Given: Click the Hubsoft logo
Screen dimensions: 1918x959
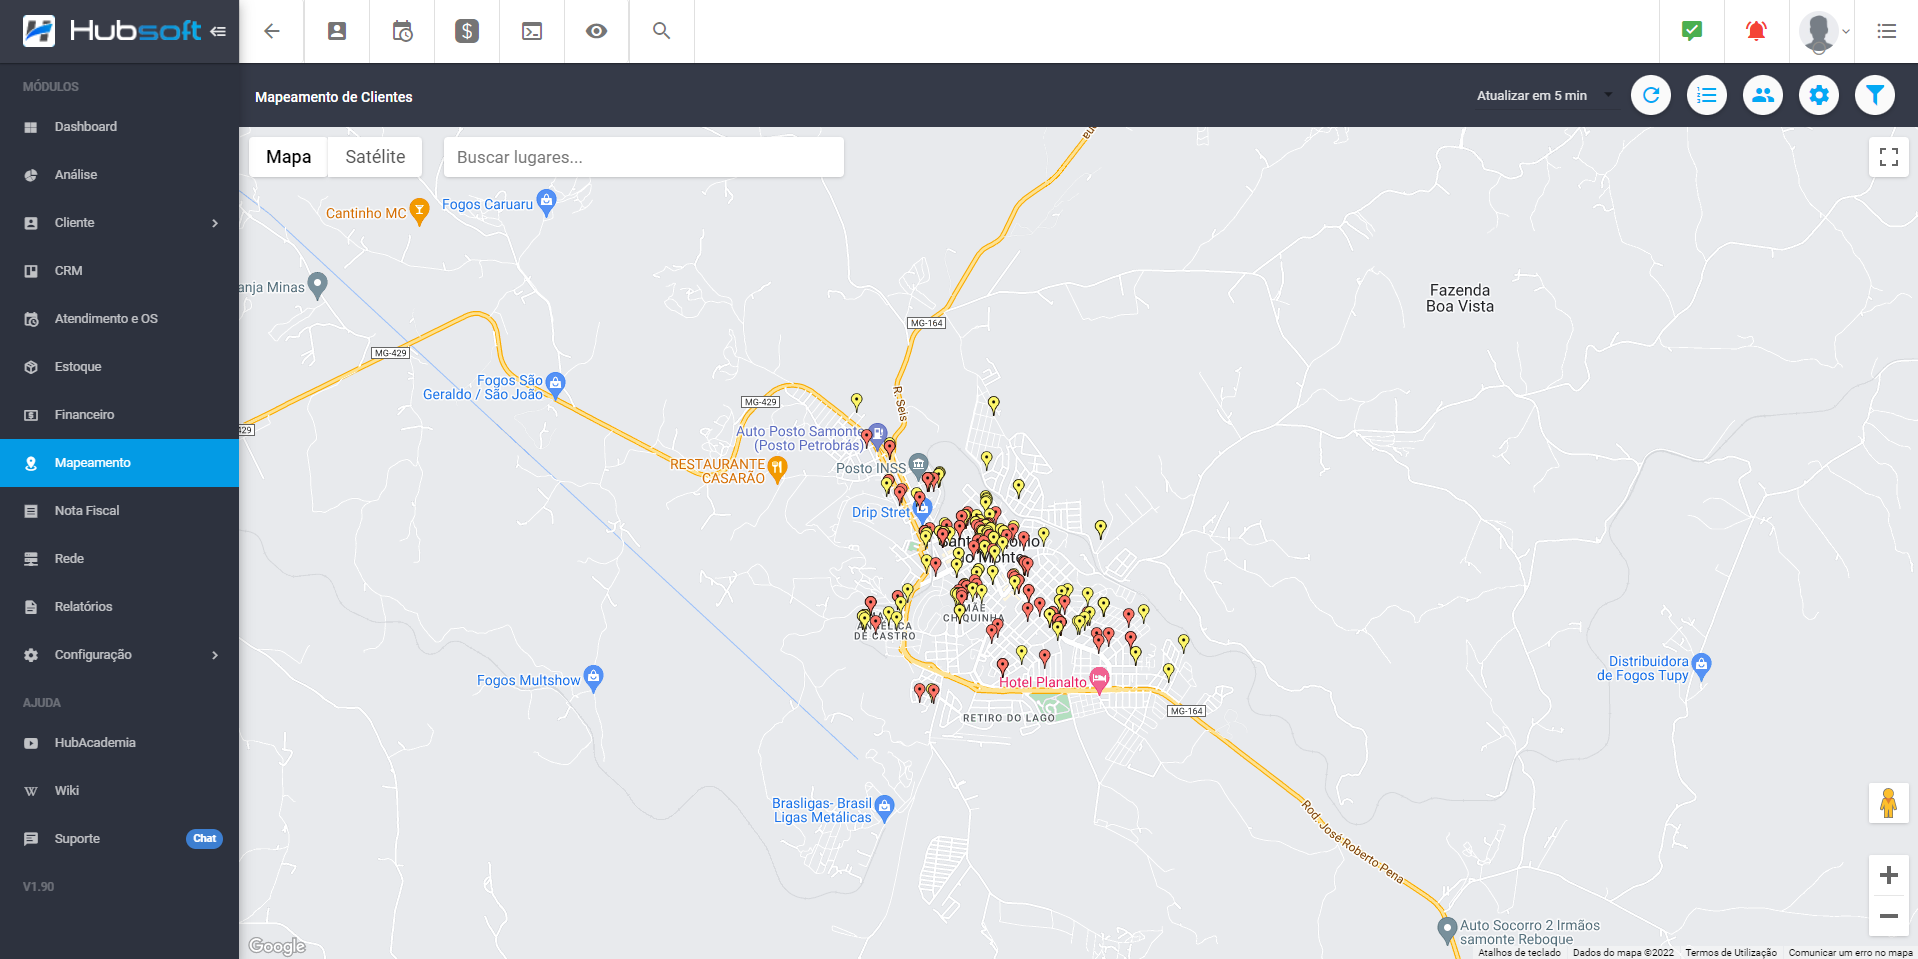Looking at the screenshot, I should click(112, 31).
